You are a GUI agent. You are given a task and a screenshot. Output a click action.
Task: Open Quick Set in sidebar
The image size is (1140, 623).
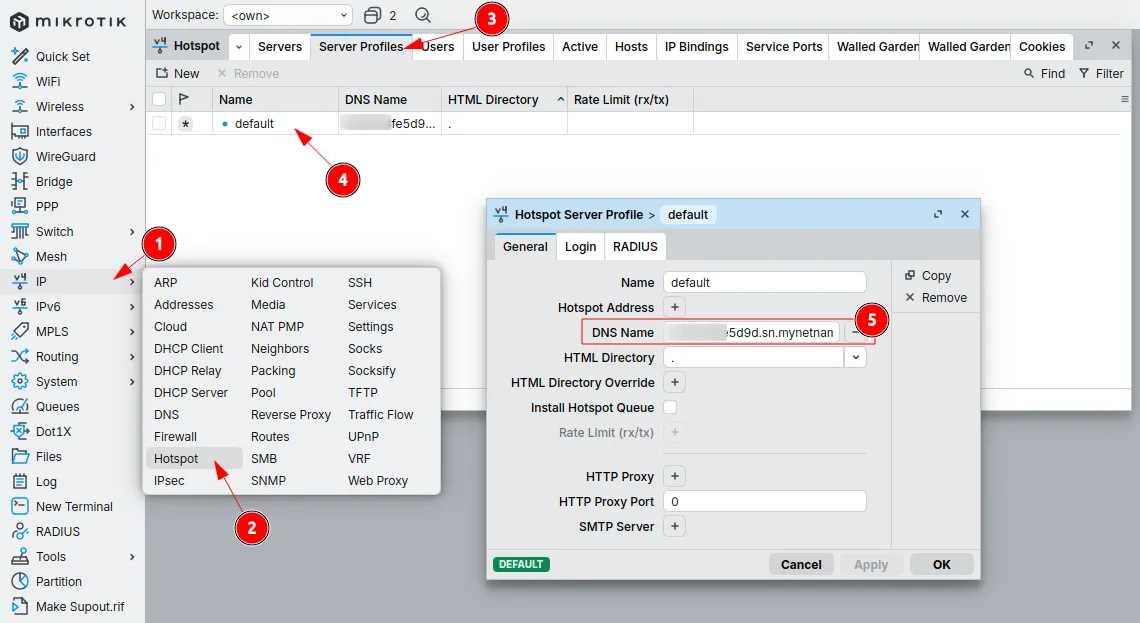pos(63,57)
